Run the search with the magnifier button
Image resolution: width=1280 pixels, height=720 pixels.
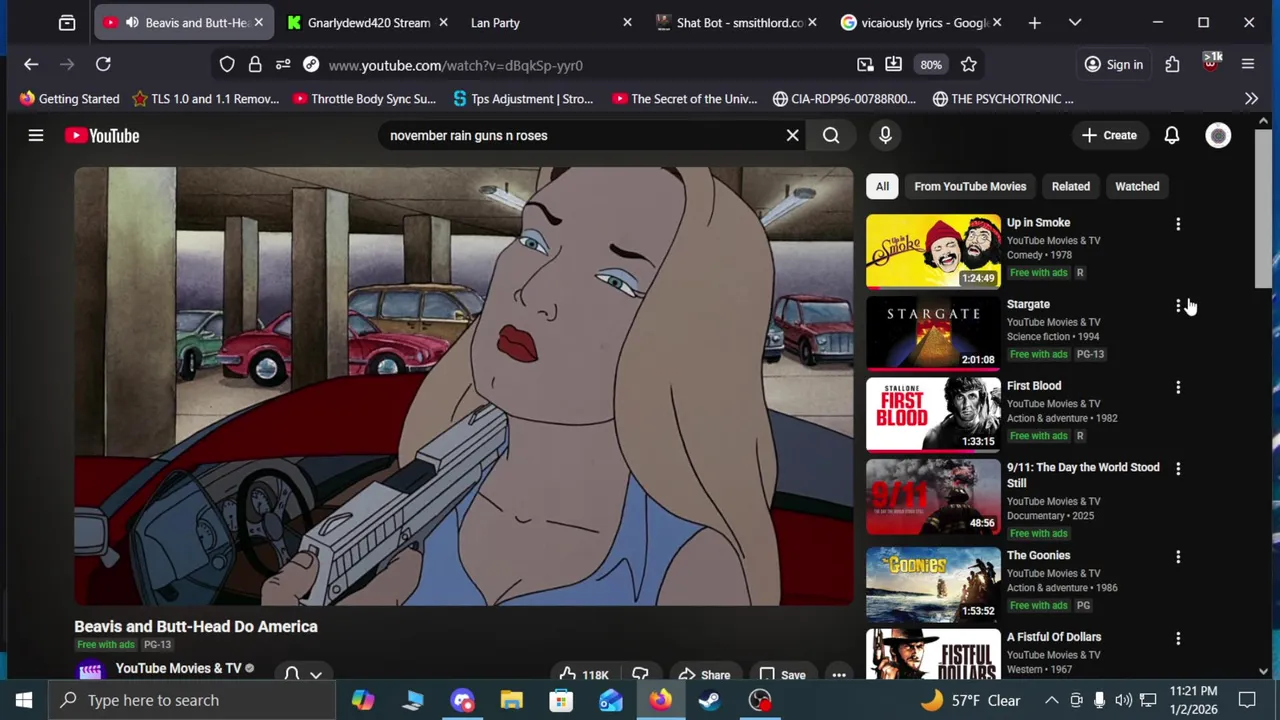pos(831,135)
